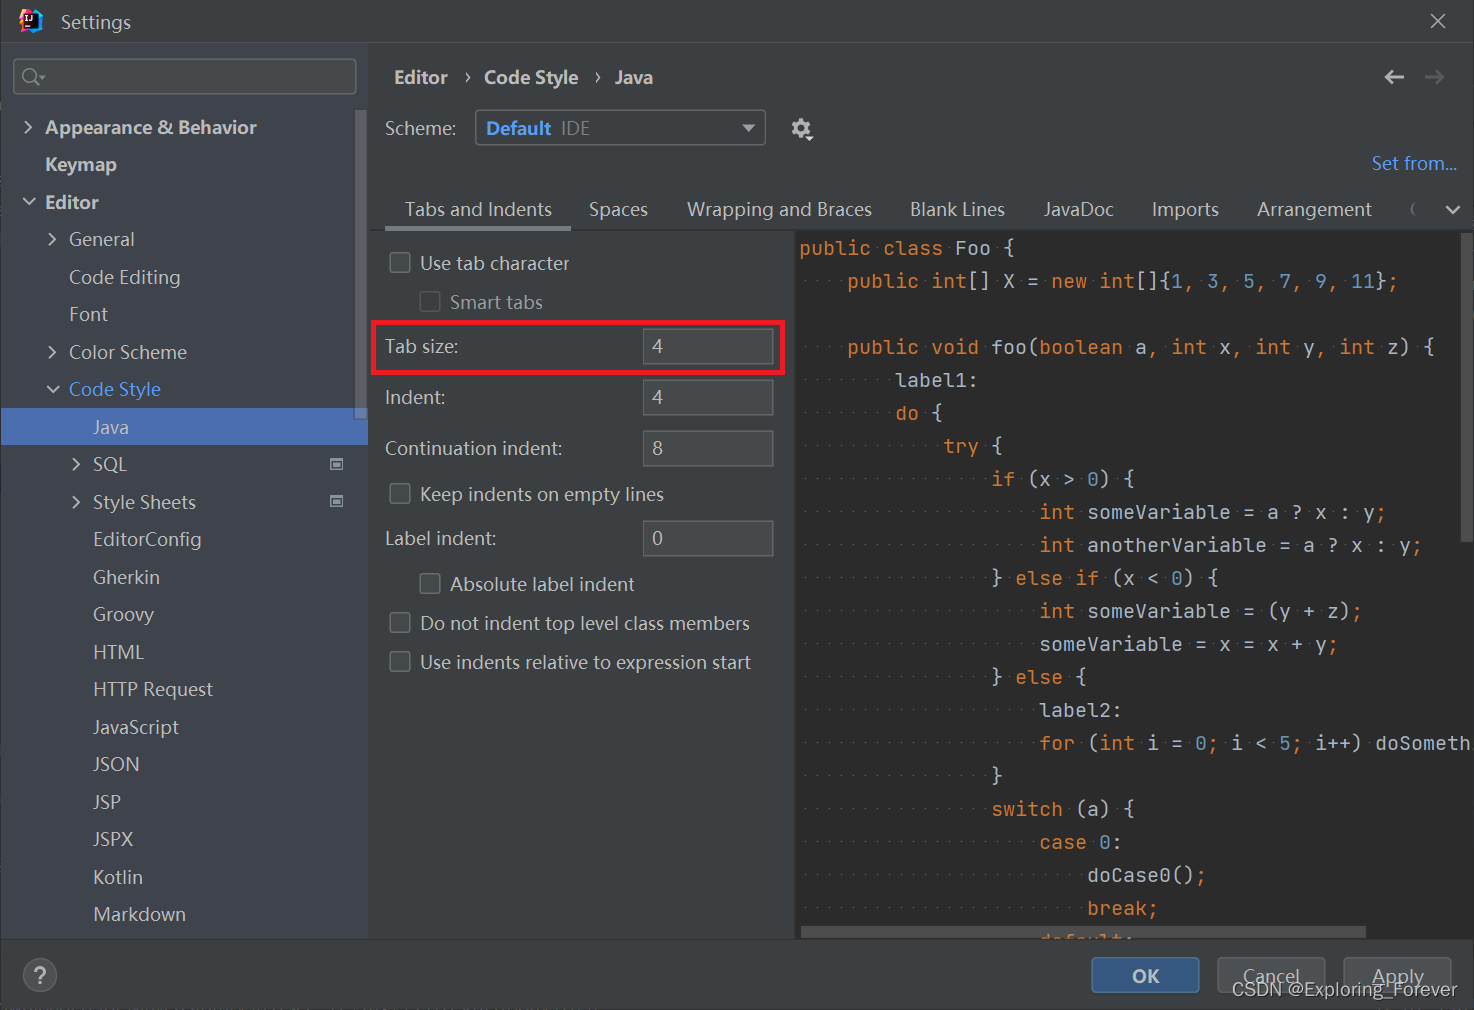Image resolution: width=1474 pixels, height=1010 pixels.
Task: Expand the Color Scheme node
Action: pos(52,352)
